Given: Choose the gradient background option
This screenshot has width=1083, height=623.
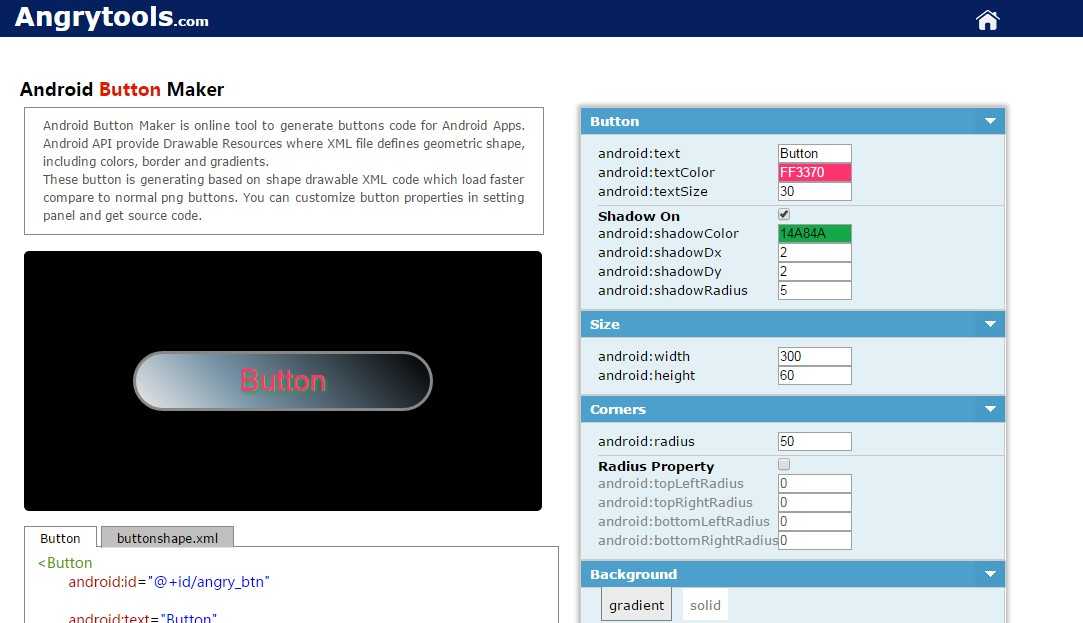Looking at the screenshot, I should [636, 604].
